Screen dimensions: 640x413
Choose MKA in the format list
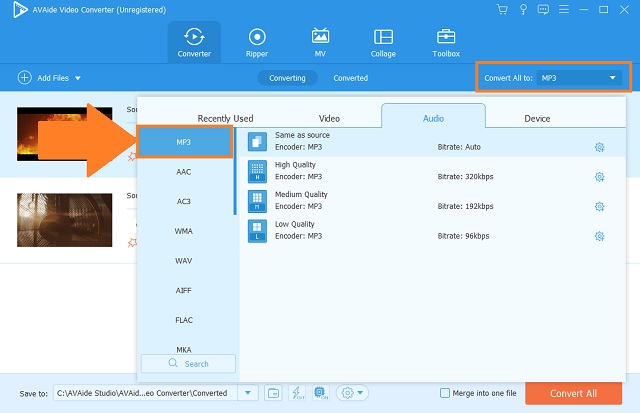coord(184,349)
